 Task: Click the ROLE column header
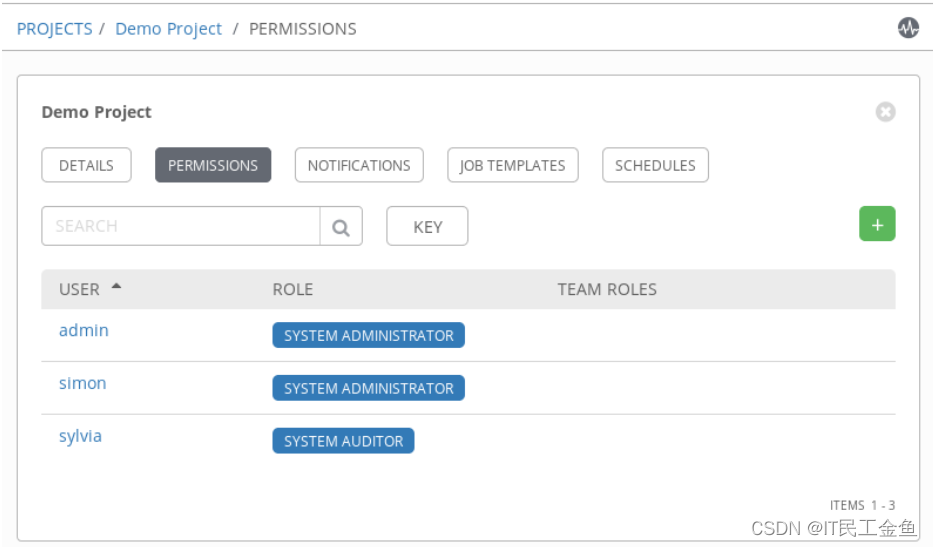[x=293, y=289]
